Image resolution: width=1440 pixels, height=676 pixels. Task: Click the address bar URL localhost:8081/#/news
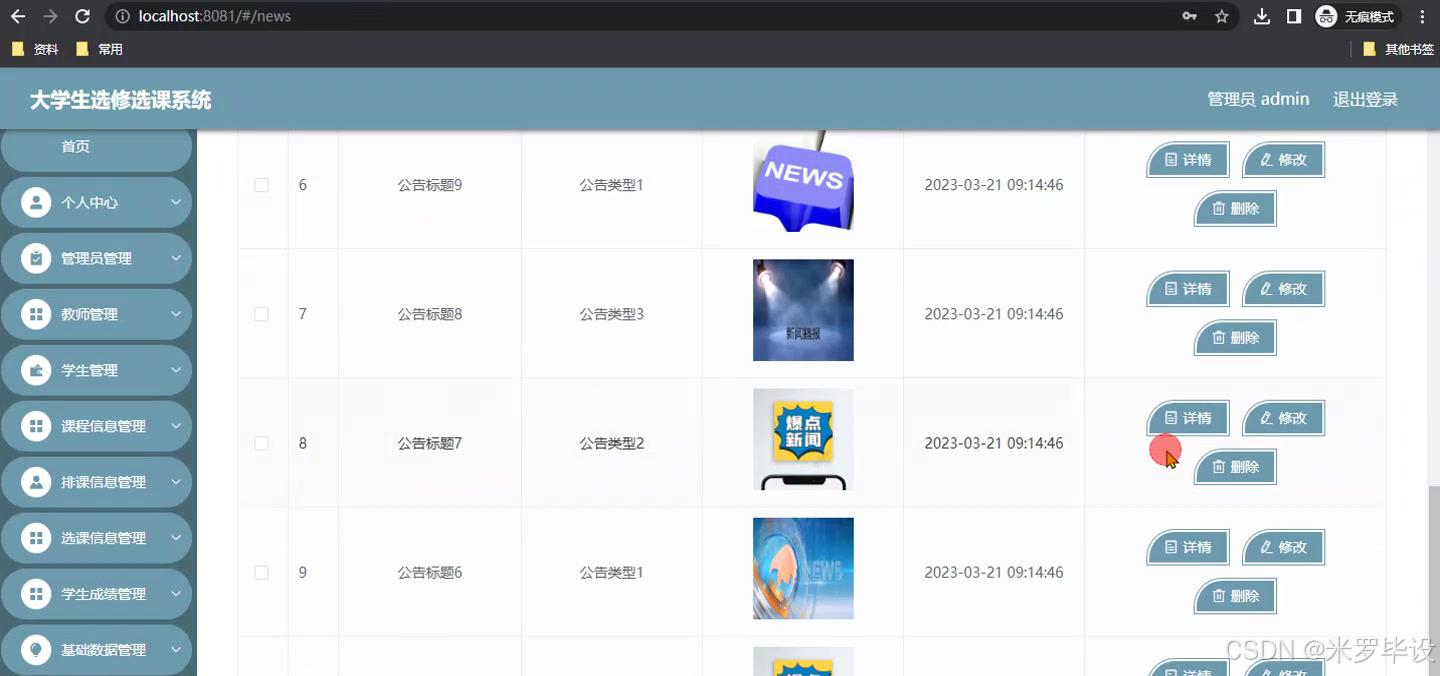point(215,16)
